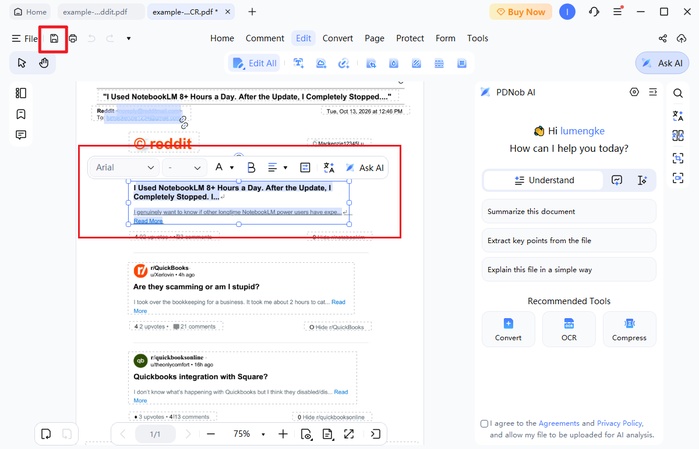Open the Tools tab
The image size is (699, 449).
point(477,38)
